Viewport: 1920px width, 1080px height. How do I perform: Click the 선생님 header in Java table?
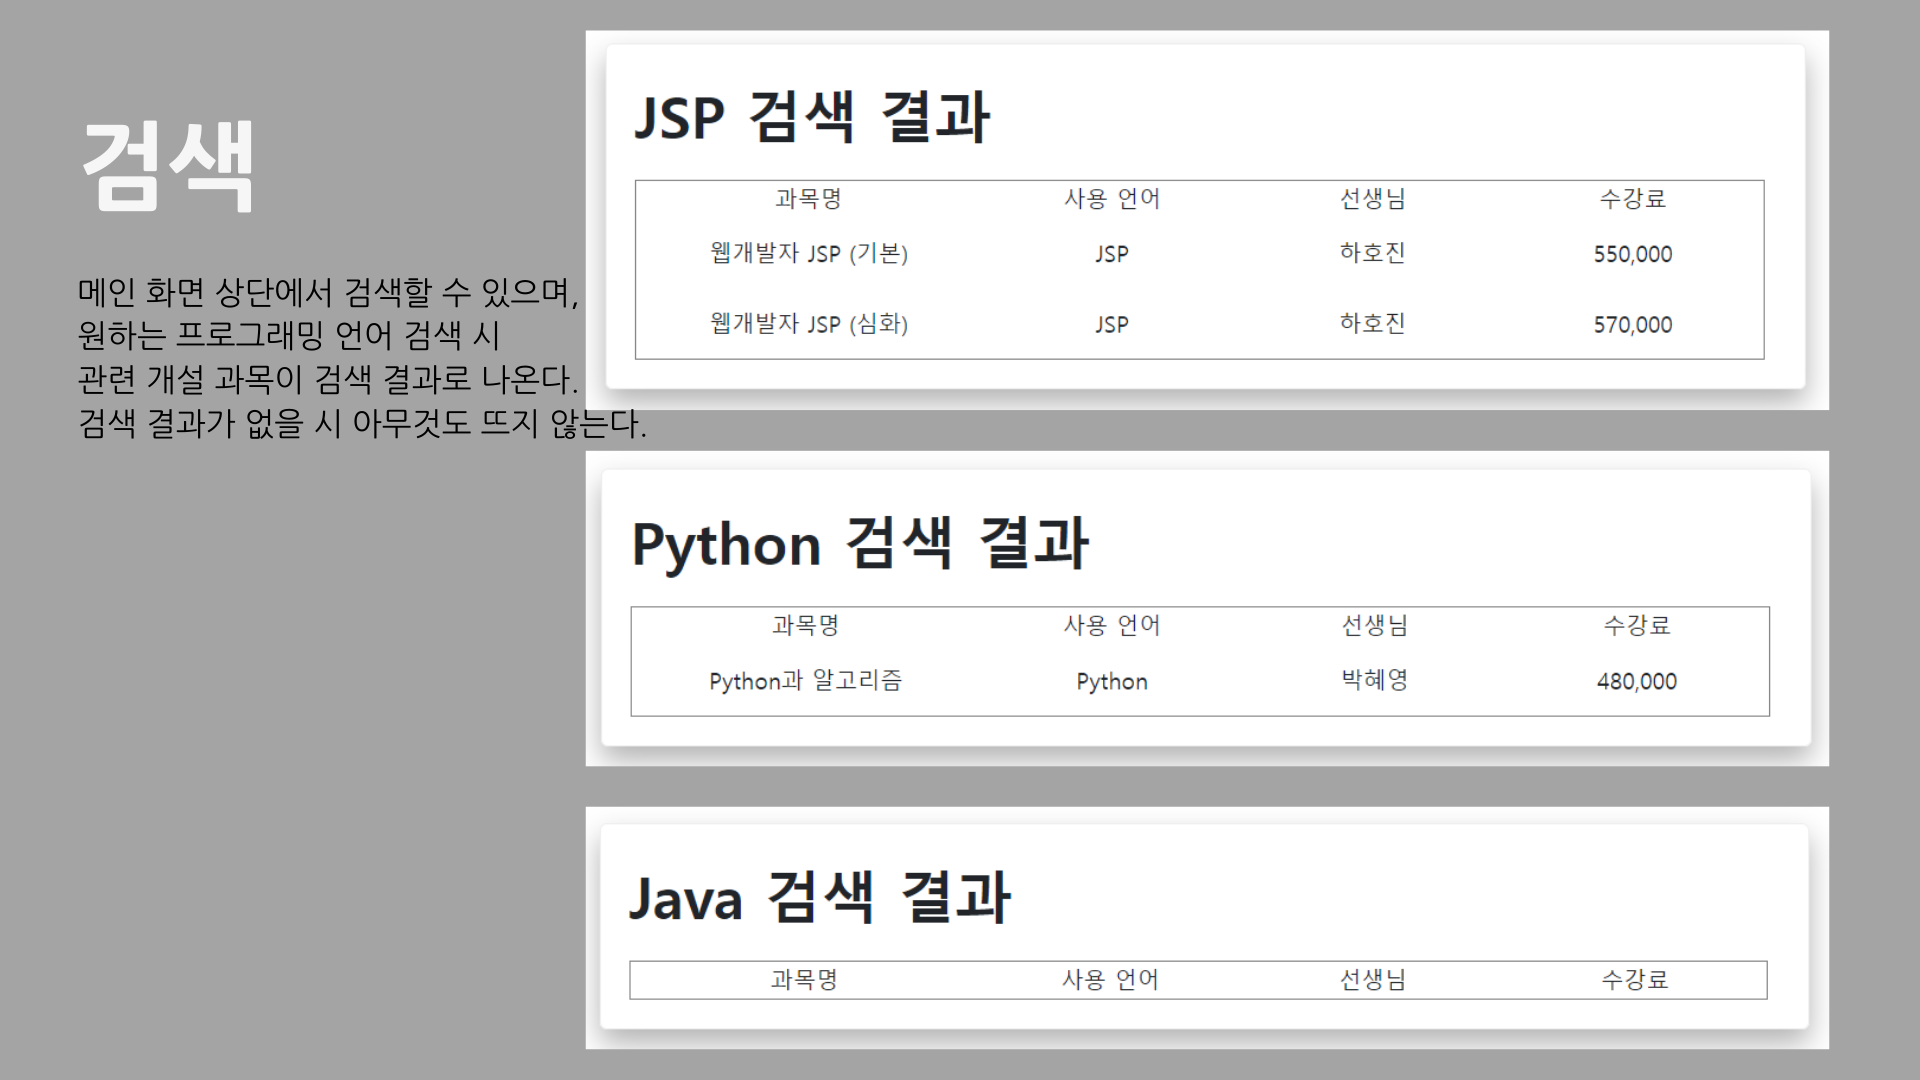pyautogui.click(x=1373, y=980)
